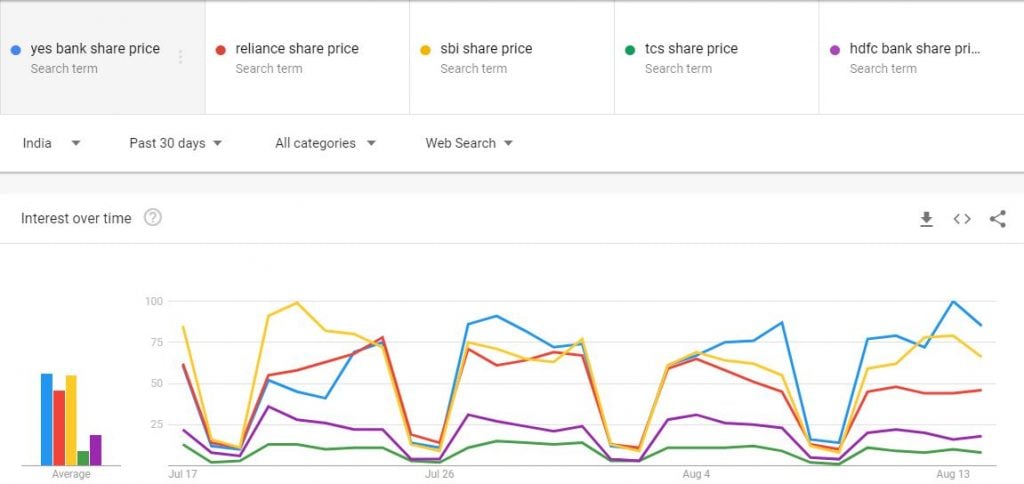
Task: Open the India region dropdown
Action: click(51, 143)
